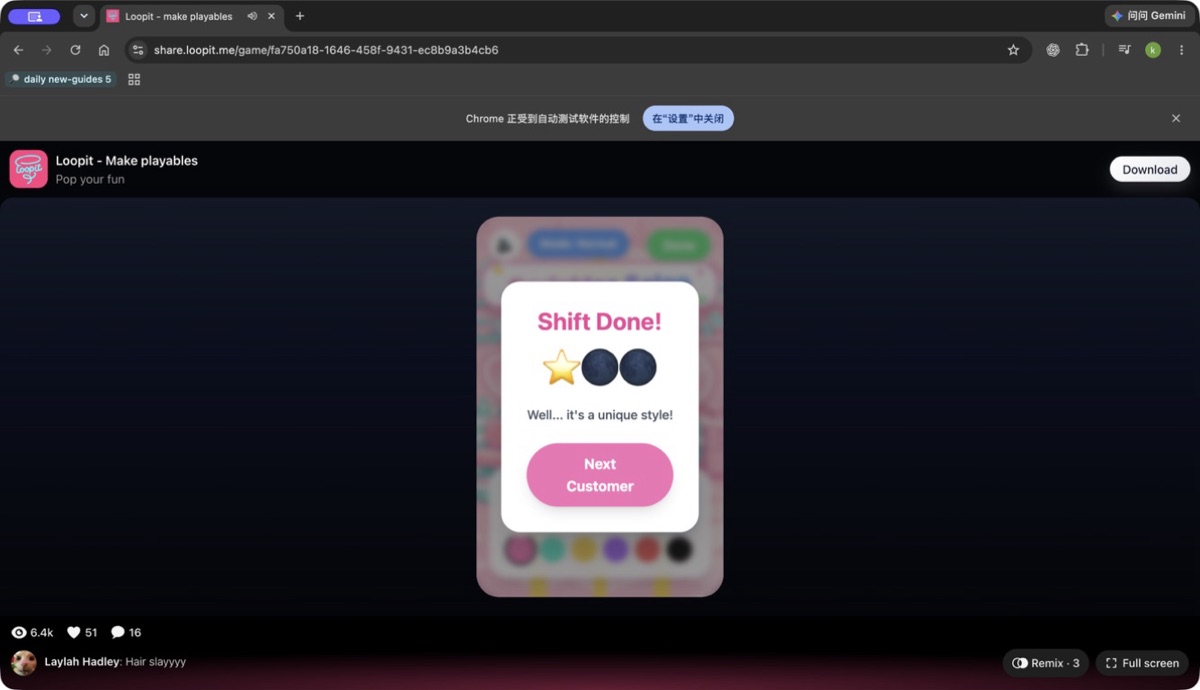This screenshot has height=690, width=1200.
Task: Open the 问问 Gemini button
Action: coord(1148,16)
